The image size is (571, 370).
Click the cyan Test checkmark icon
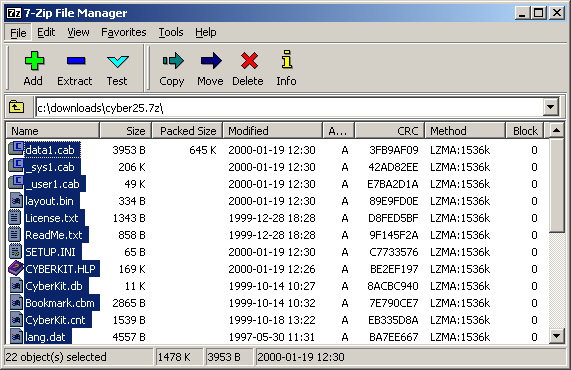click(118, 61)
